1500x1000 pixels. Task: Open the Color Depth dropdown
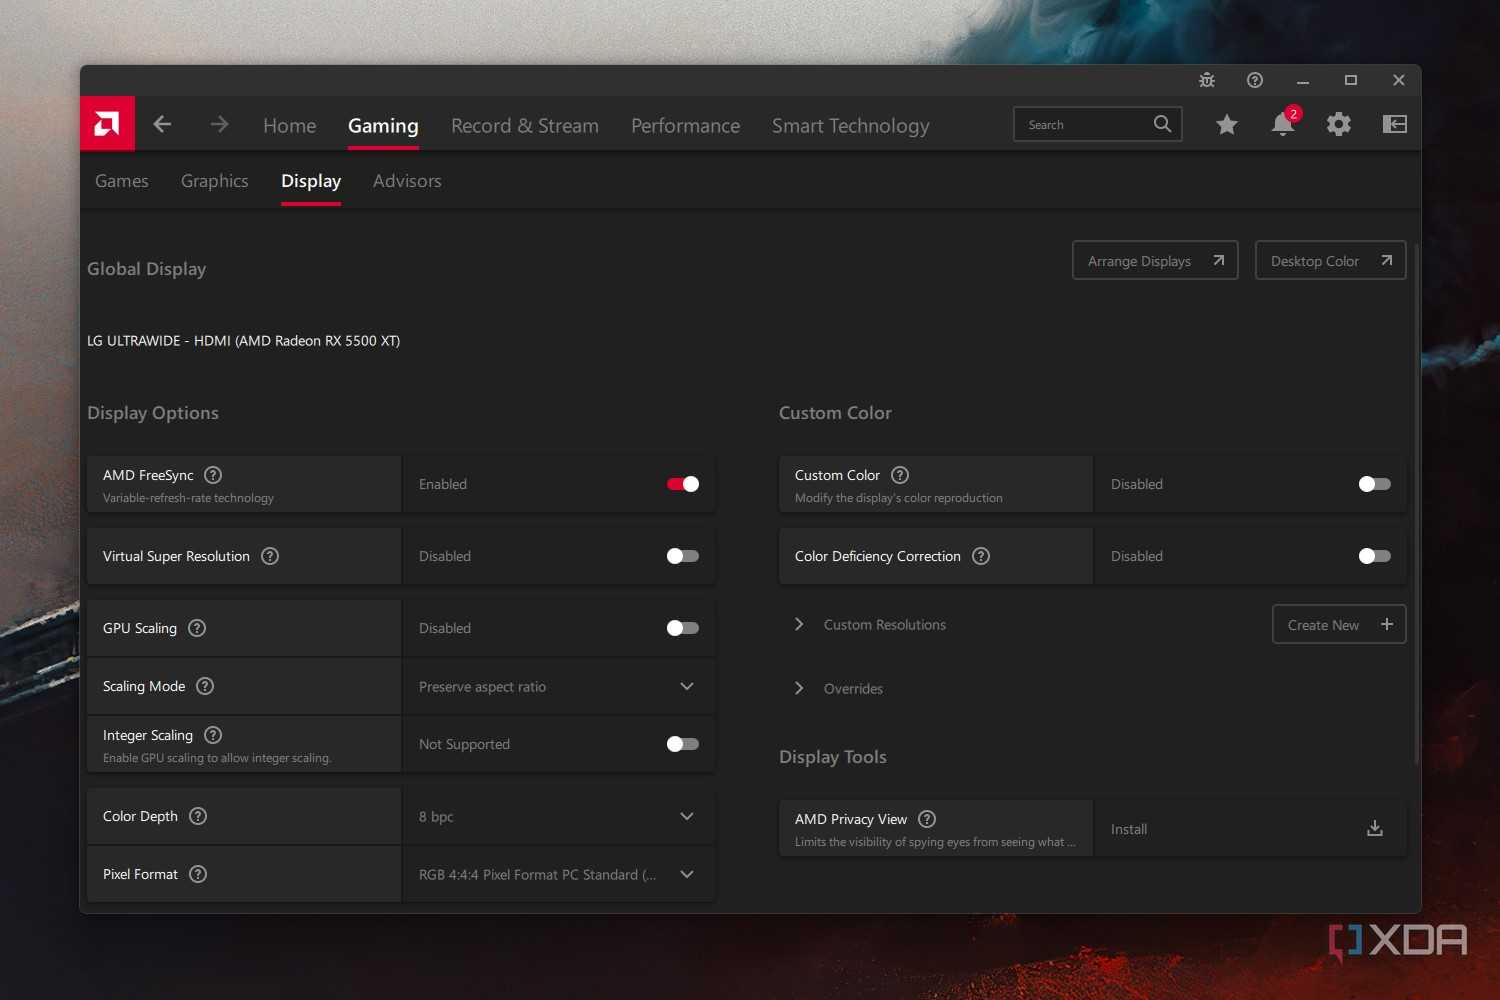[x=559, y=816]
